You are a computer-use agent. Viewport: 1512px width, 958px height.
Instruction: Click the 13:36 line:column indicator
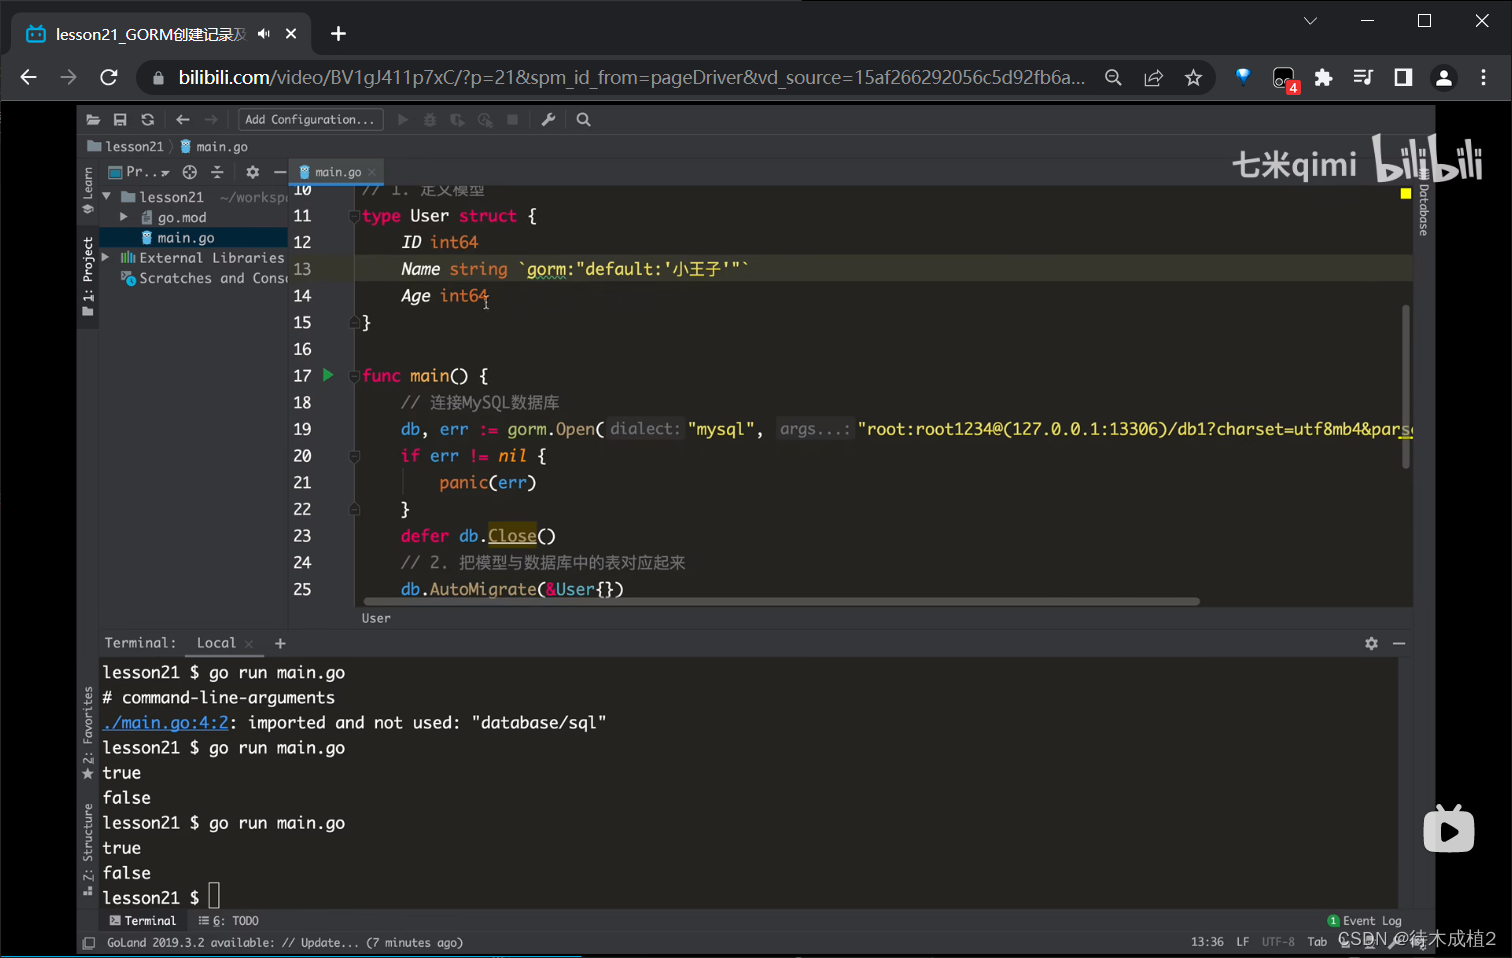point(1207,942)
